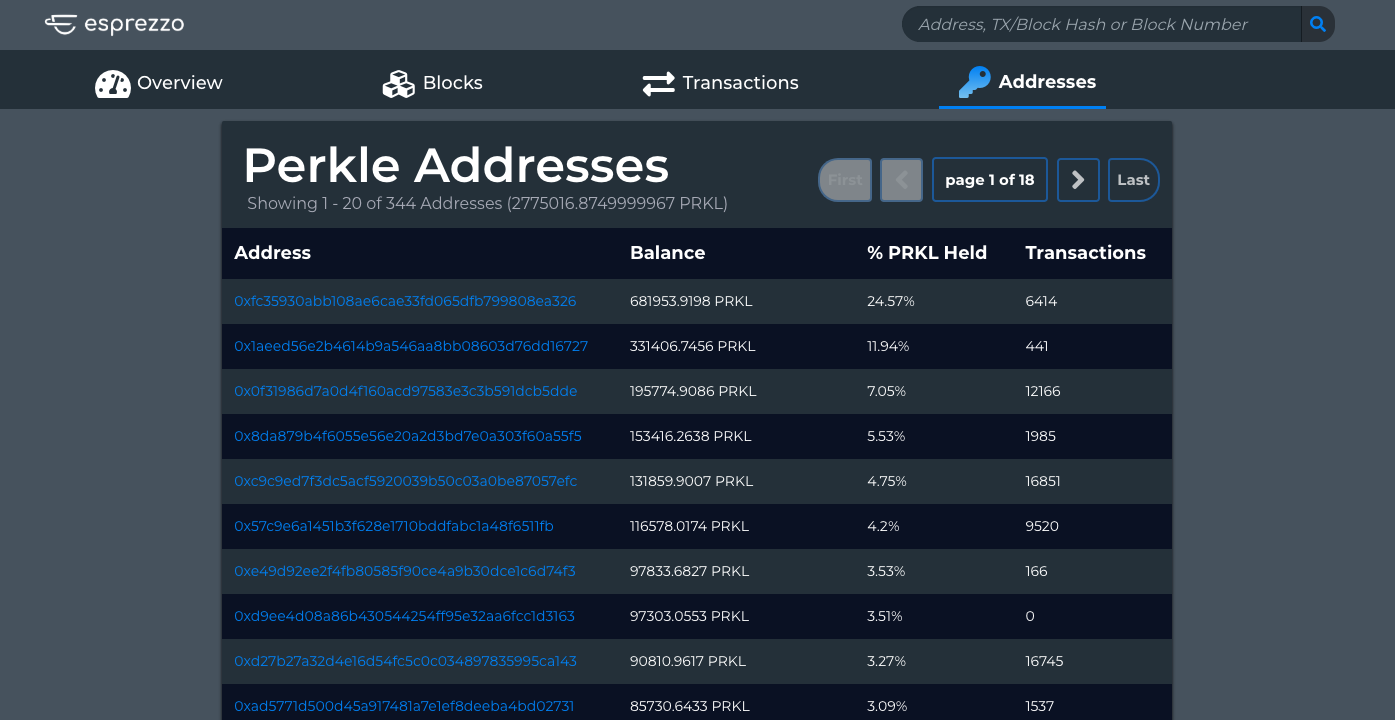Open address 0x1aeed56e2b4614b9a546aa8bb08603d76dd16727
Screen dimensions: 1395x720
click(x=411, y=346)
